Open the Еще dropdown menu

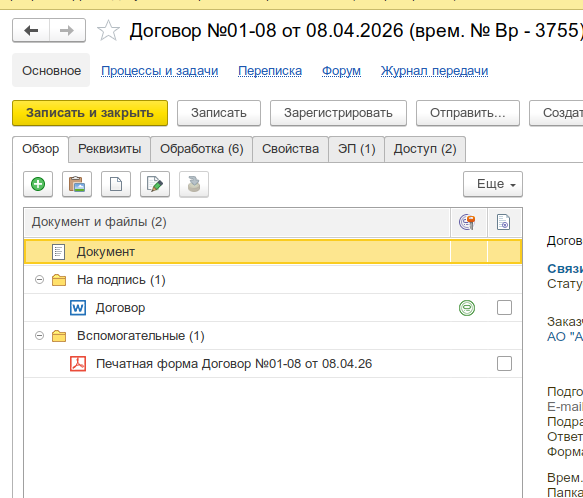point(493,184)
